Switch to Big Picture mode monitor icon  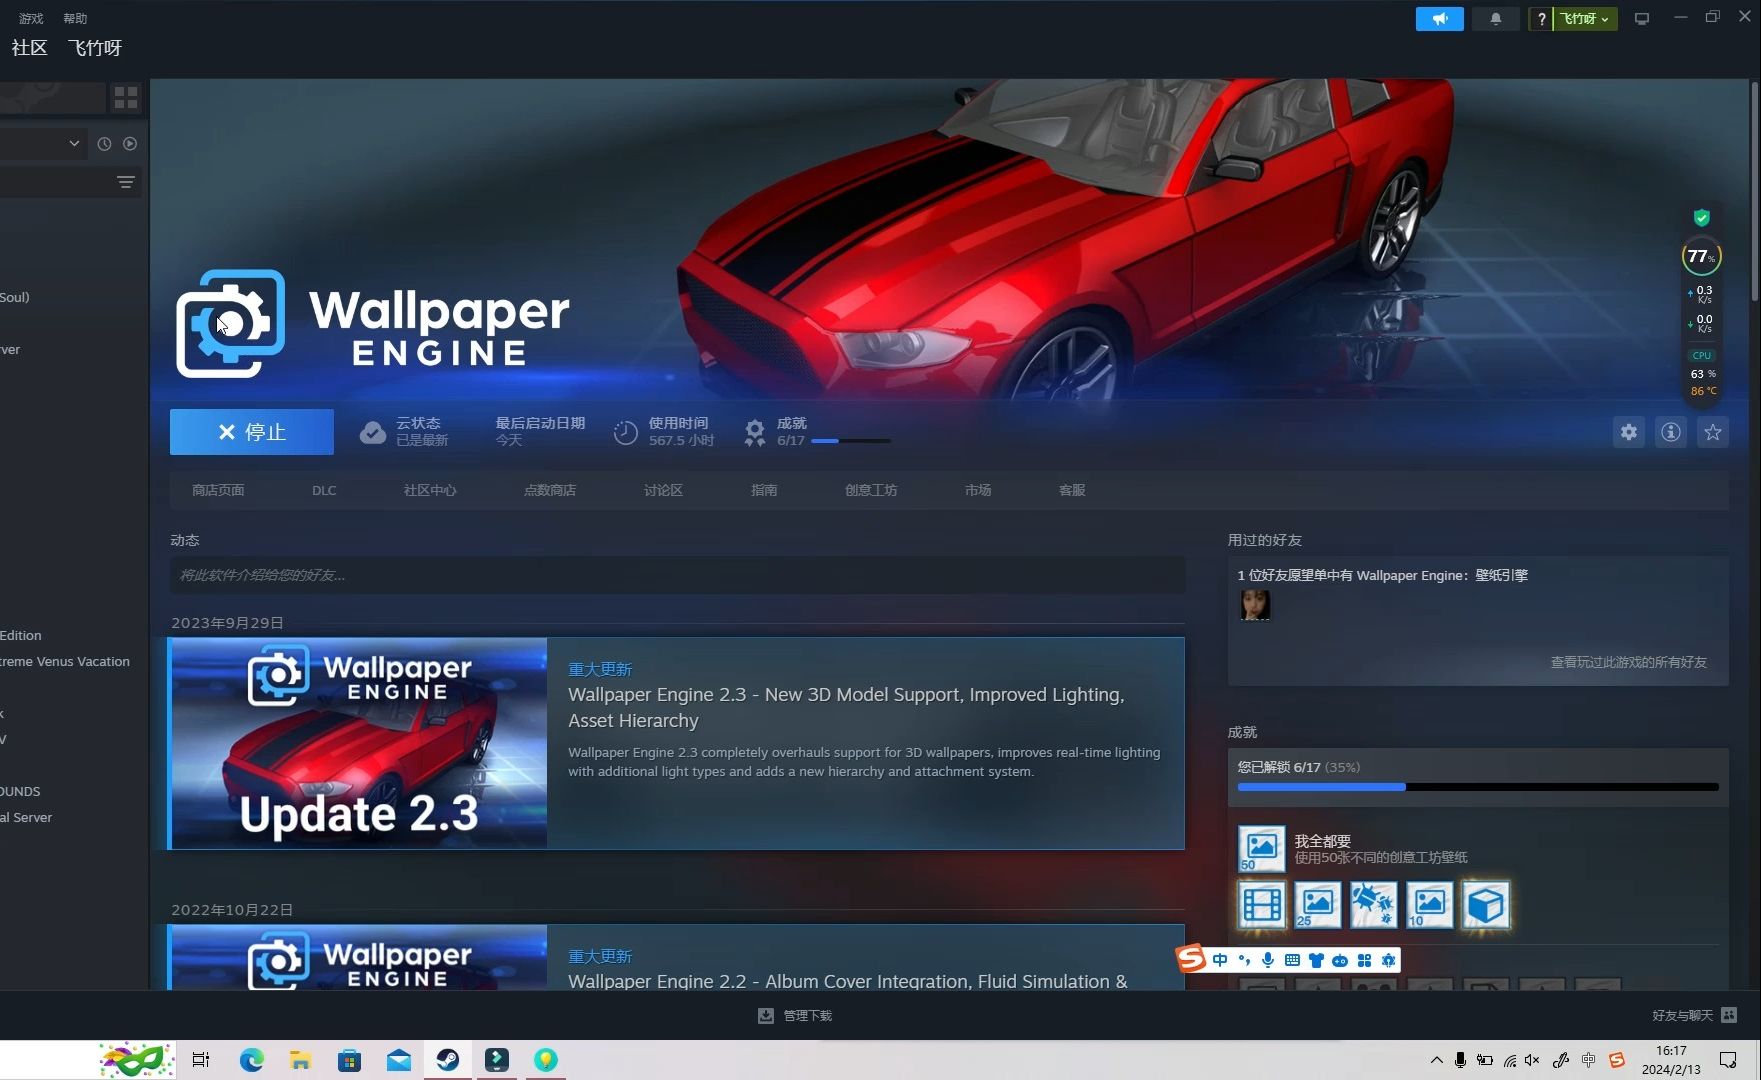pos(1642,19)
